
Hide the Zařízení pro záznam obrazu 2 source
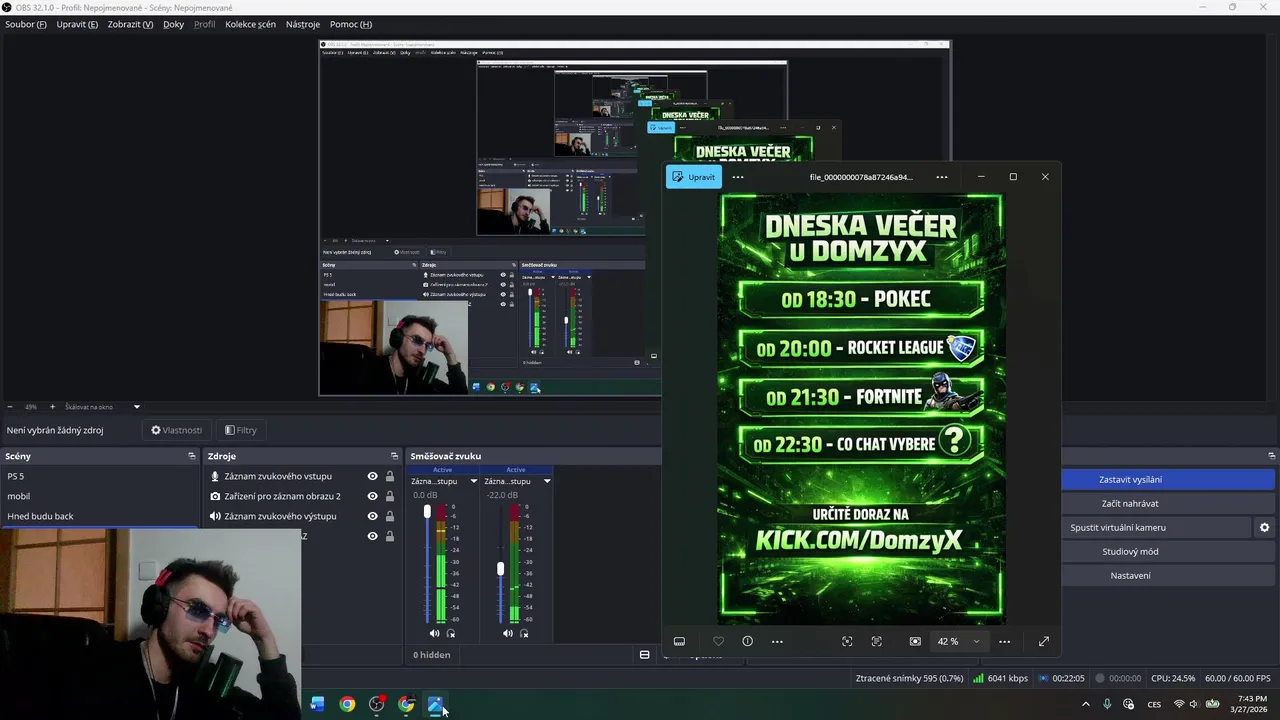tap(373, 496)
